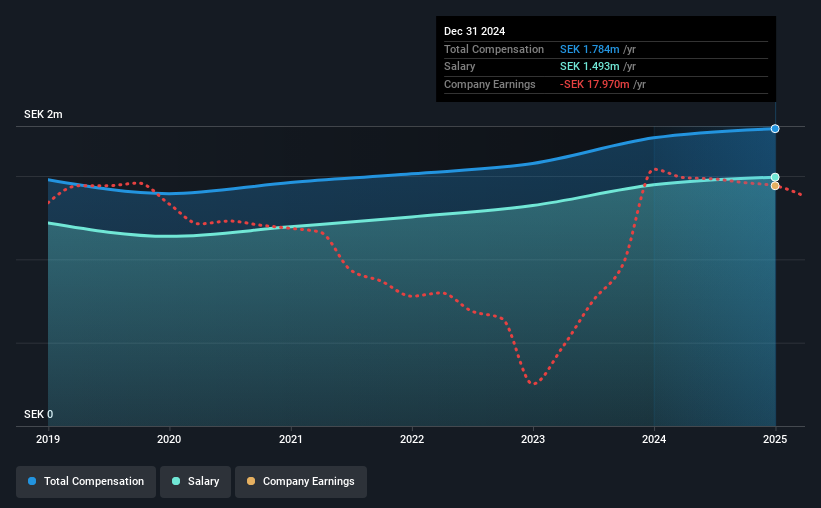Click the Company Earnings tooltip row label
The width and height of the screenshot is (821, 508).
coord(490,84)
